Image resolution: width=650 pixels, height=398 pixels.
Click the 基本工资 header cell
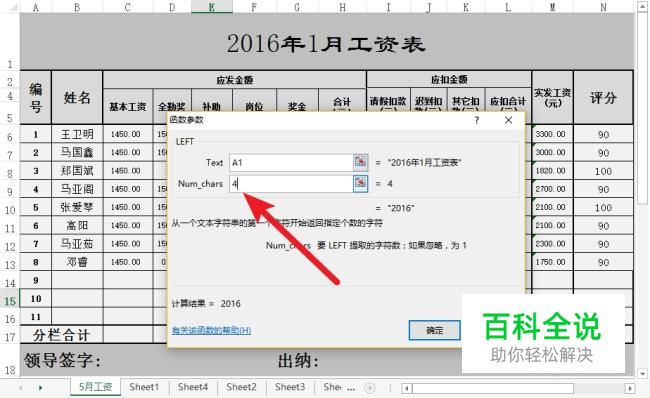tap(128, 107)
